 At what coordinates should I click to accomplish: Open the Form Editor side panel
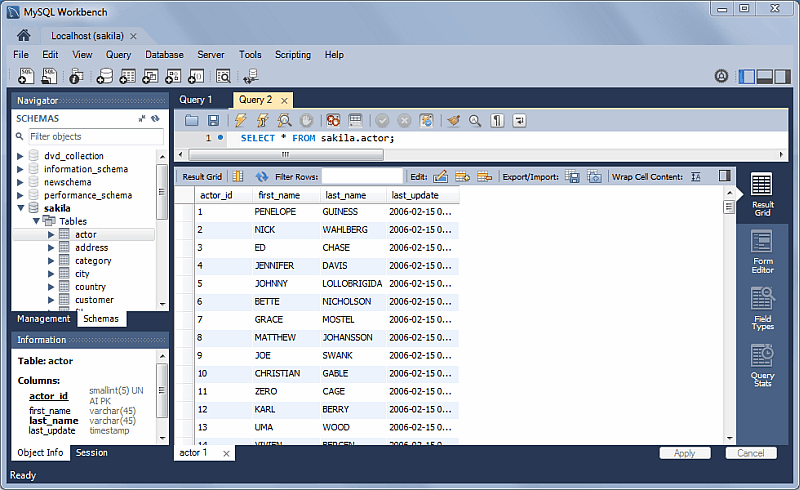762,250
